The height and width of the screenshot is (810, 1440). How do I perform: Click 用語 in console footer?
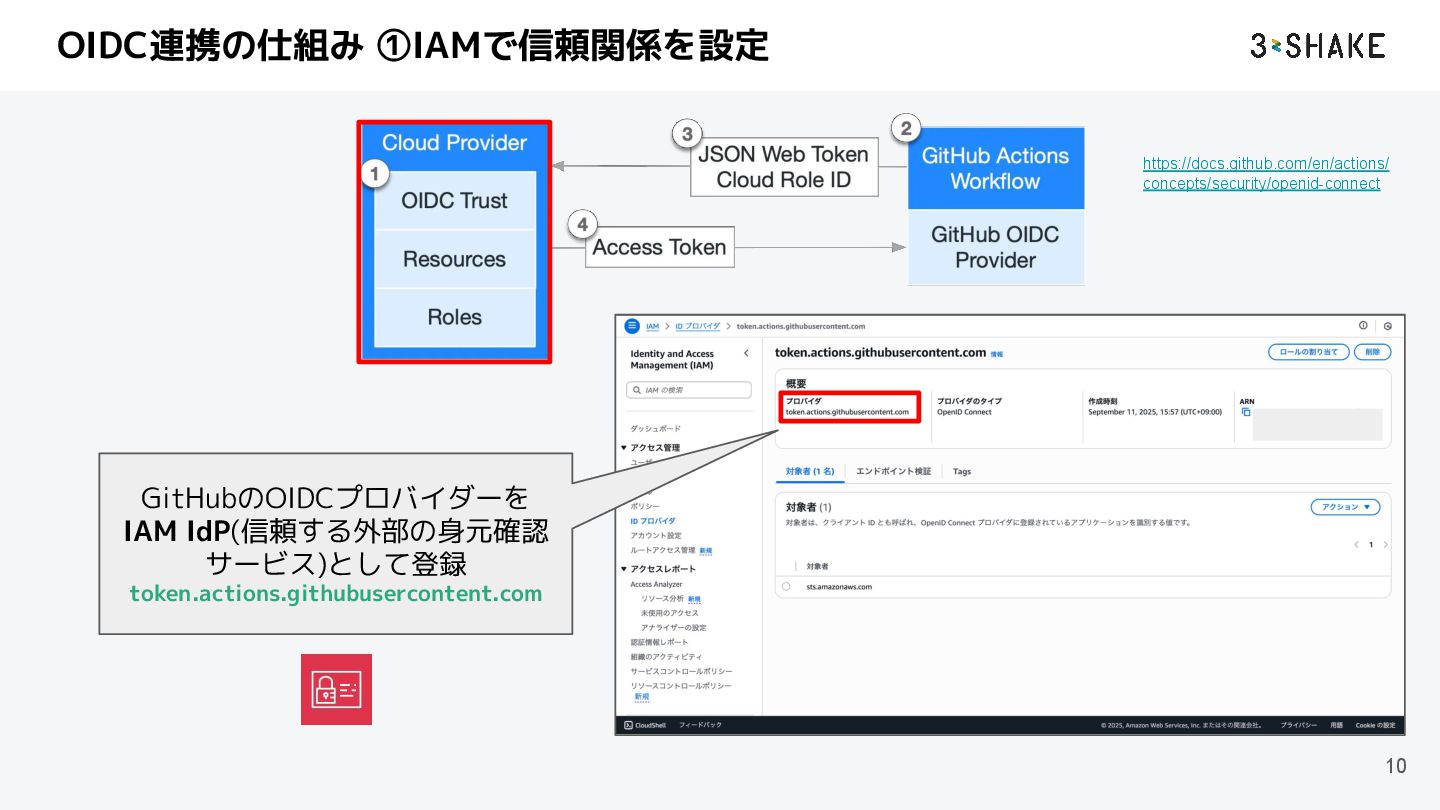(x=1336, y=725)
